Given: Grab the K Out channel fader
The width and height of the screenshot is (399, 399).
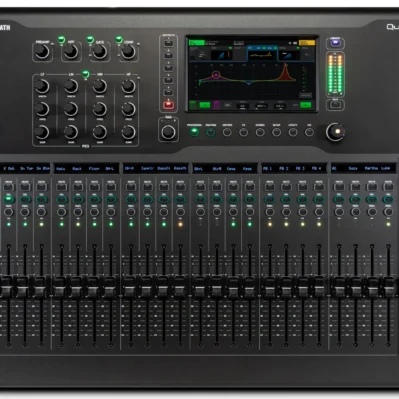Looking at the screenshot, I should pos(7,286).
